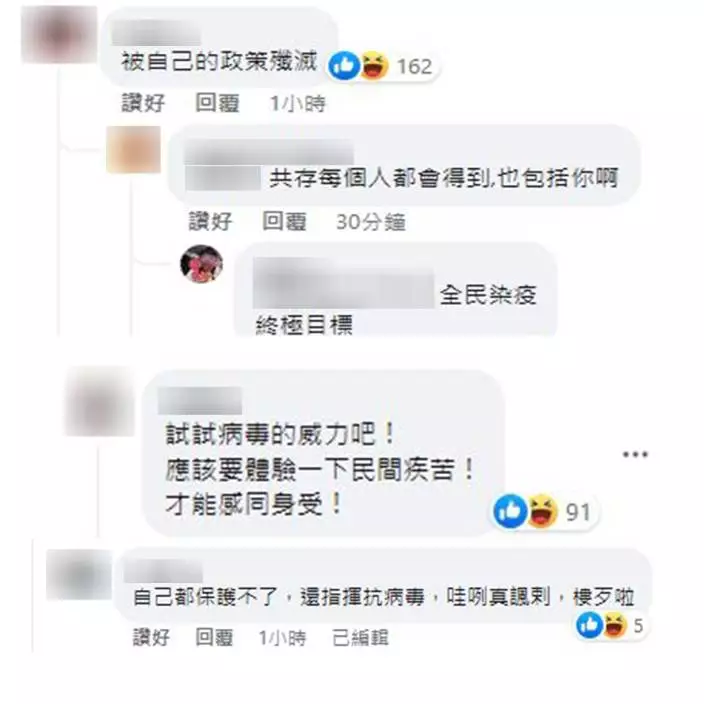Click the laughing emoji reaction beside count 5

615,625
